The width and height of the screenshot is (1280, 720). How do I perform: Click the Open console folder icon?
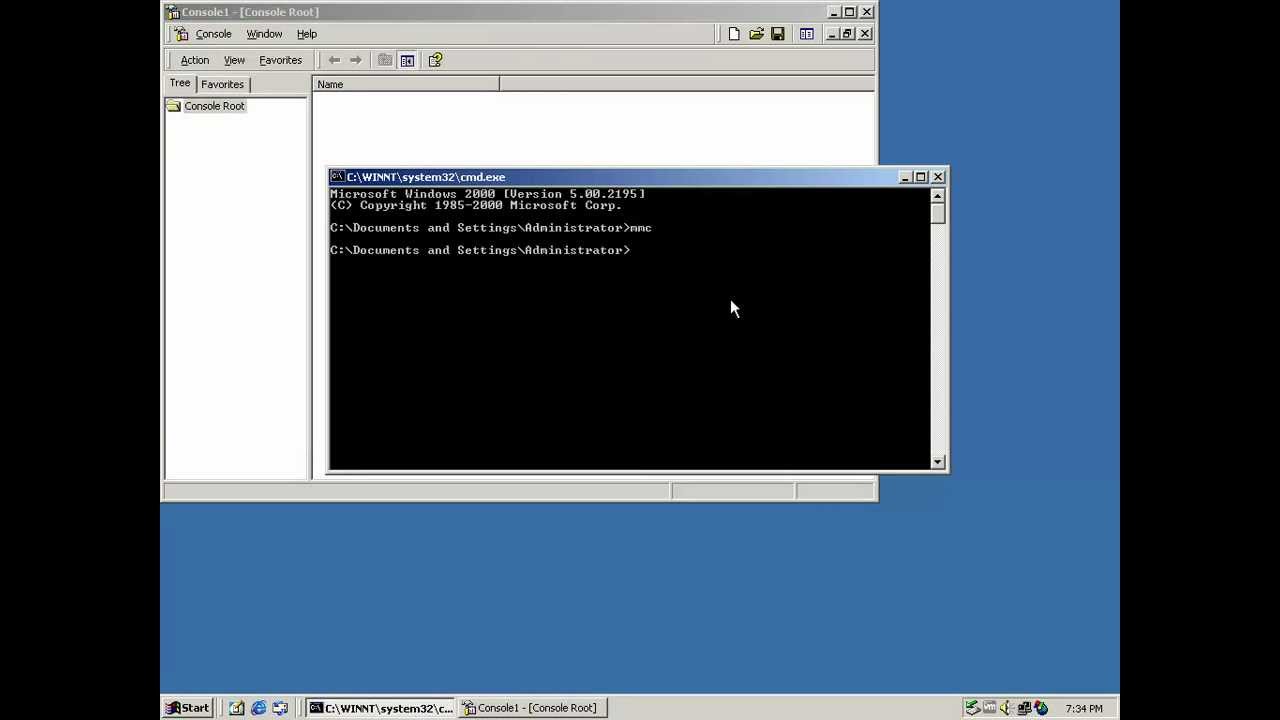tap(756, 34)
